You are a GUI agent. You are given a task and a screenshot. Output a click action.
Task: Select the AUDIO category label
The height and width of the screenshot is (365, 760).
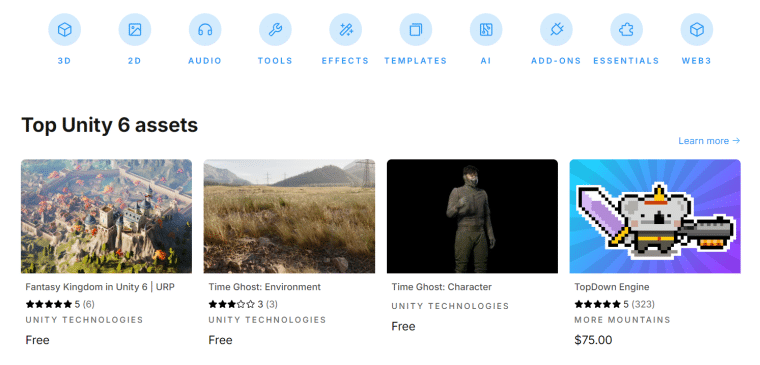205,61
